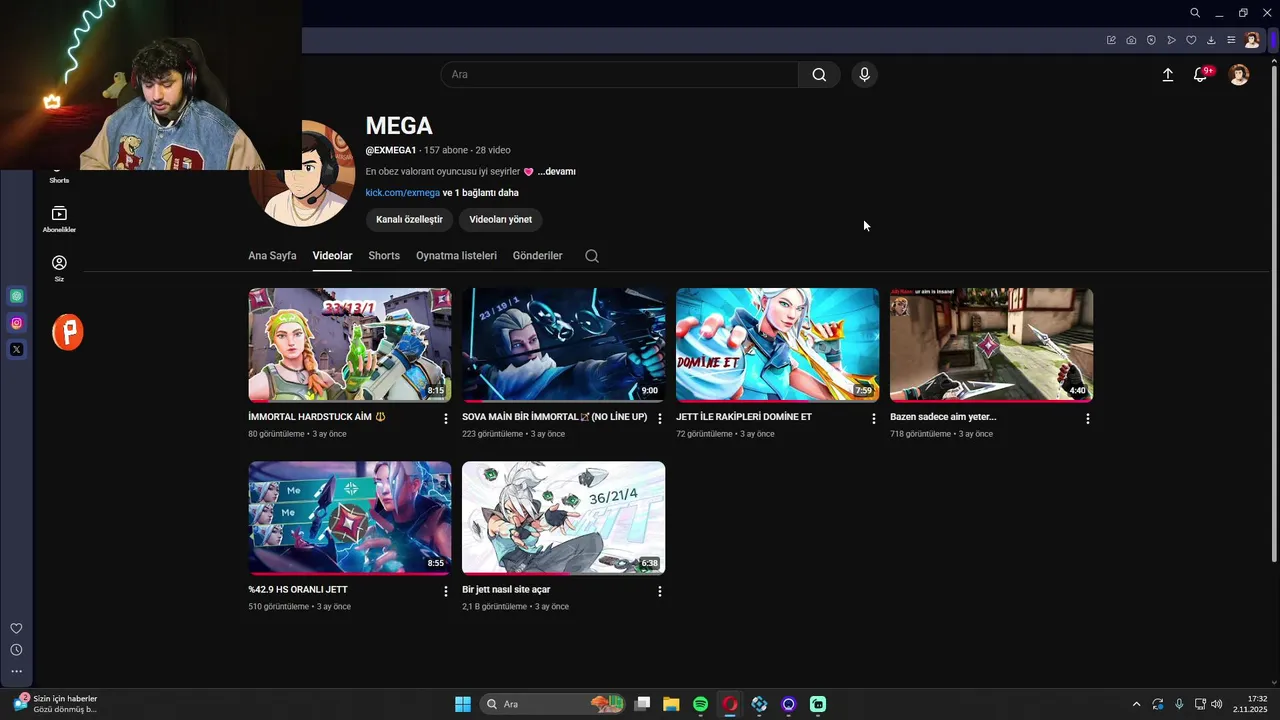Open options menu for JETT İLE RAKİPLERİ DOMİNE ET

click(874, 419)
